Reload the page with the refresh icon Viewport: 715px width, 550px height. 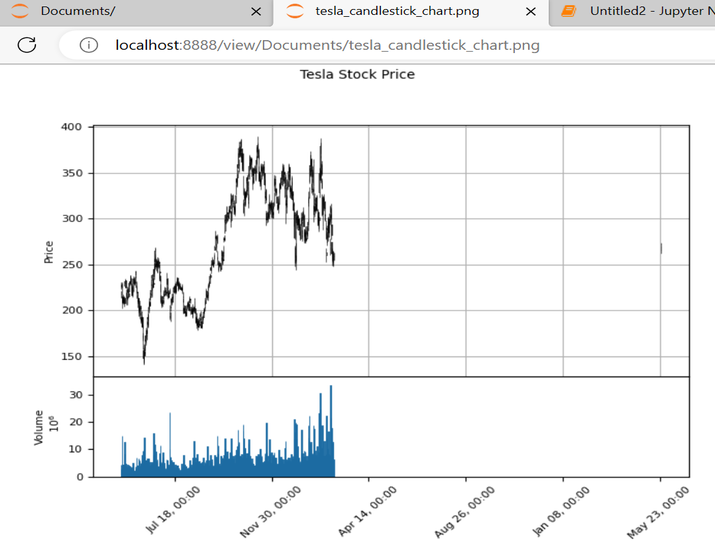tap(27, 45)
